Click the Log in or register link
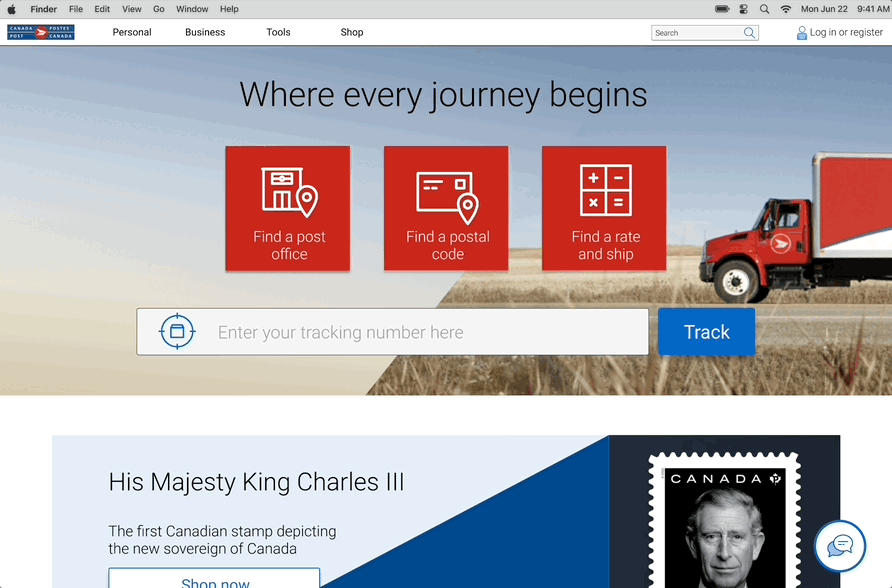The width and height of the screenshot is (892, 588). point(846,32)
